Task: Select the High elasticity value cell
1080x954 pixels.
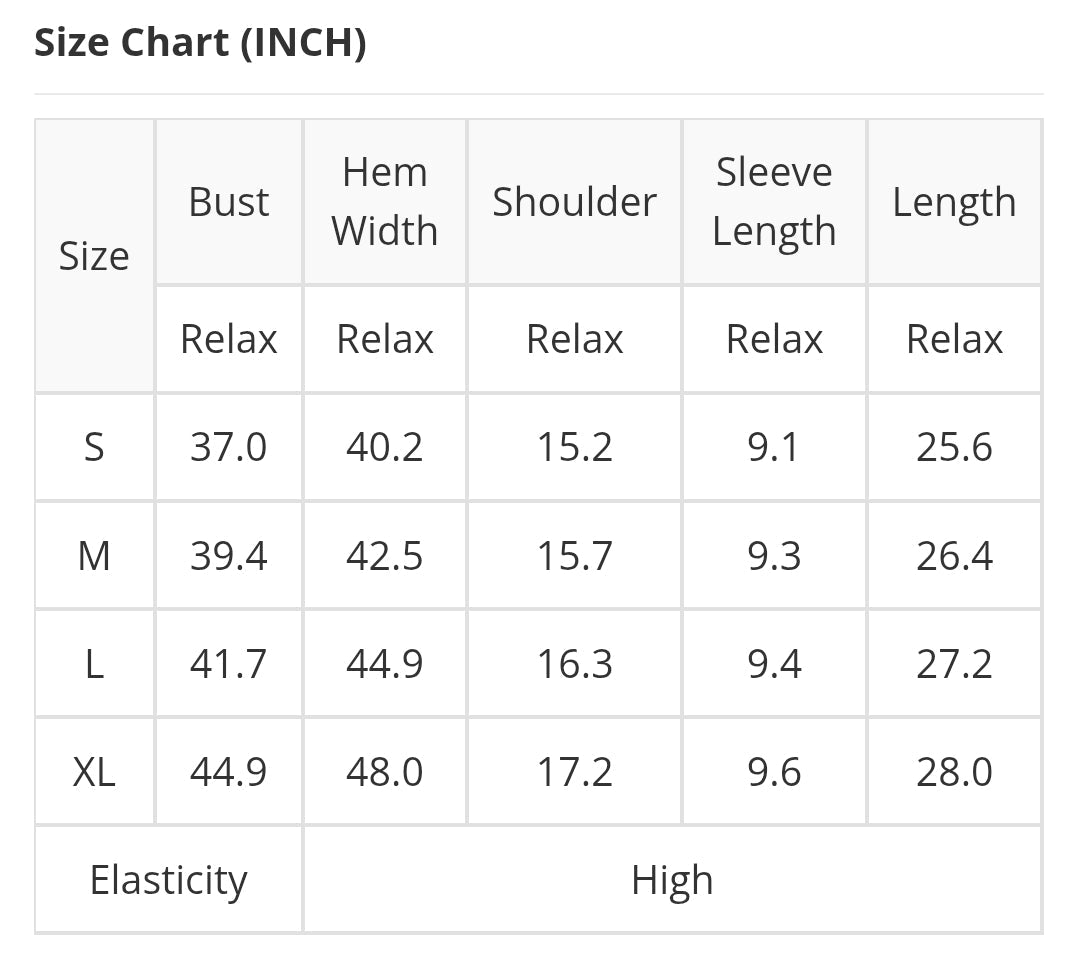Action: (x=672, y=880)
